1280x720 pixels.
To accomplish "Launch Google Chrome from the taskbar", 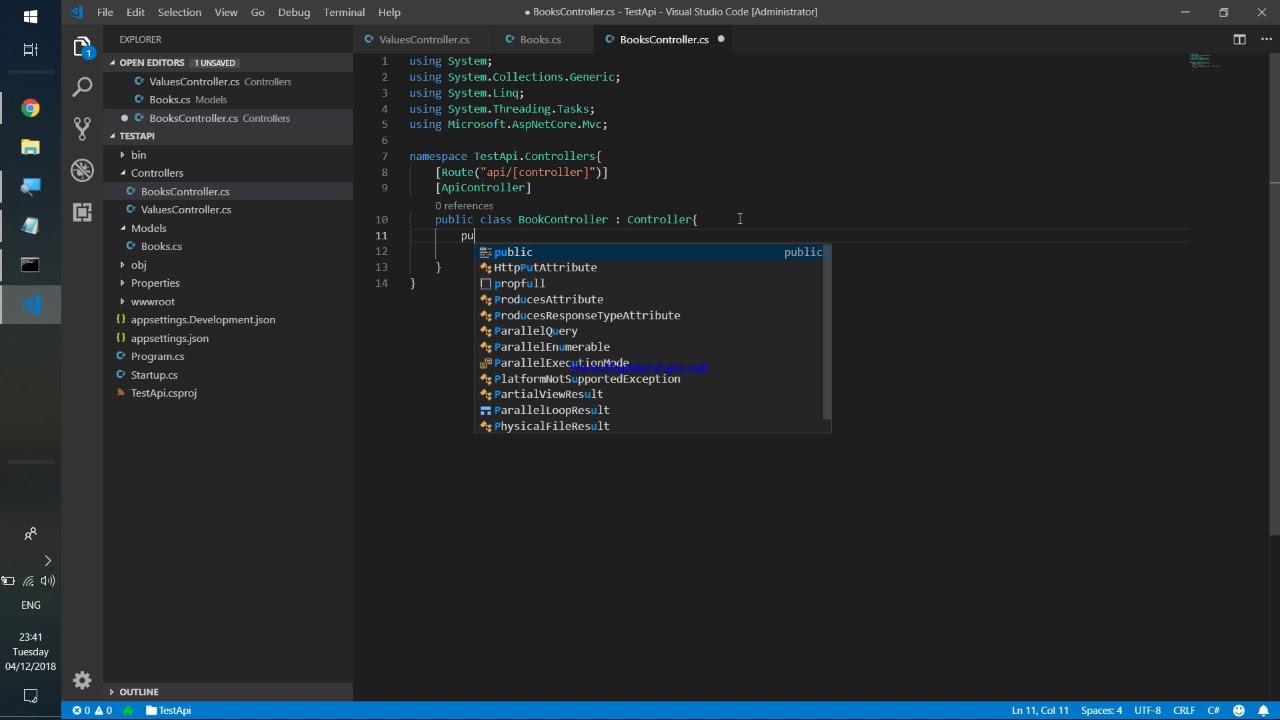I will 30,108.
